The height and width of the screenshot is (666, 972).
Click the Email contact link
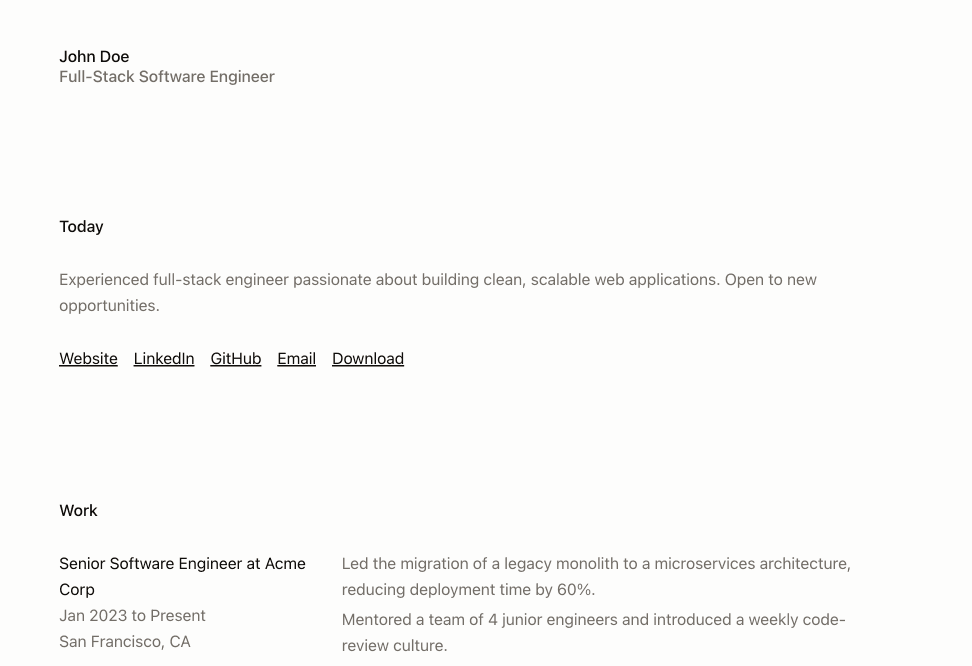(x=296, y=358)
